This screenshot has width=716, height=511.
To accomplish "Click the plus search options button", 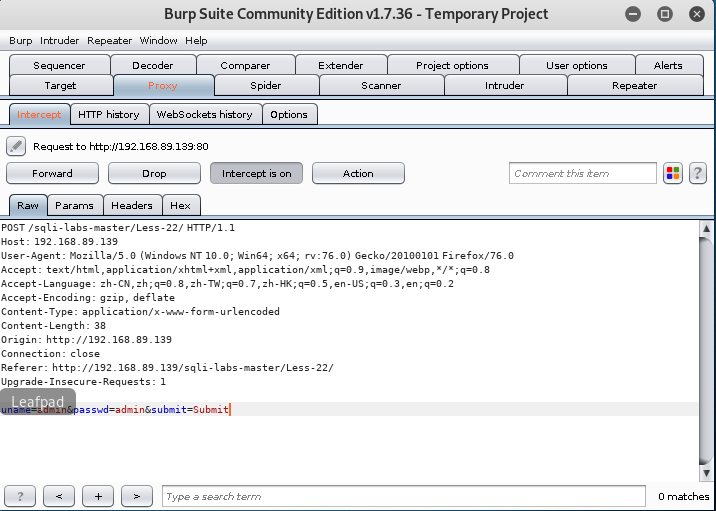I will [x=98, y=496].
